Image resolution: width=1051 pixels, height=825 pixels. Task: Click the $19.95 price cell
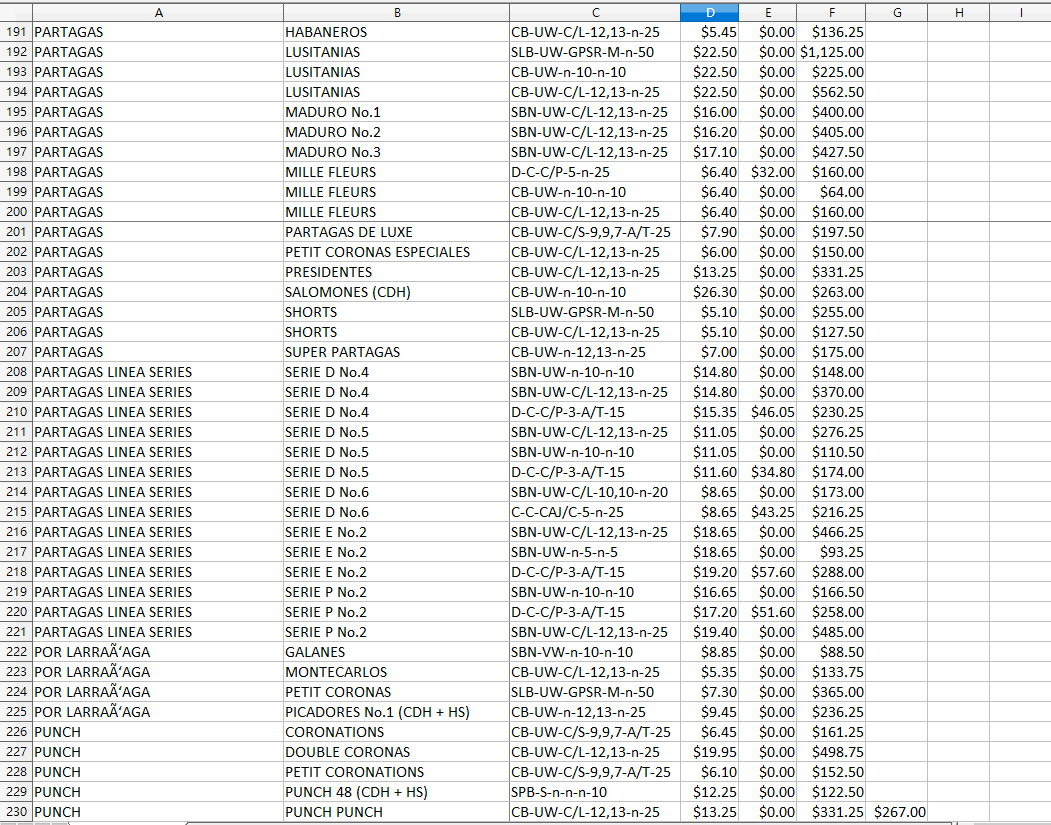(x=709, y=752)
